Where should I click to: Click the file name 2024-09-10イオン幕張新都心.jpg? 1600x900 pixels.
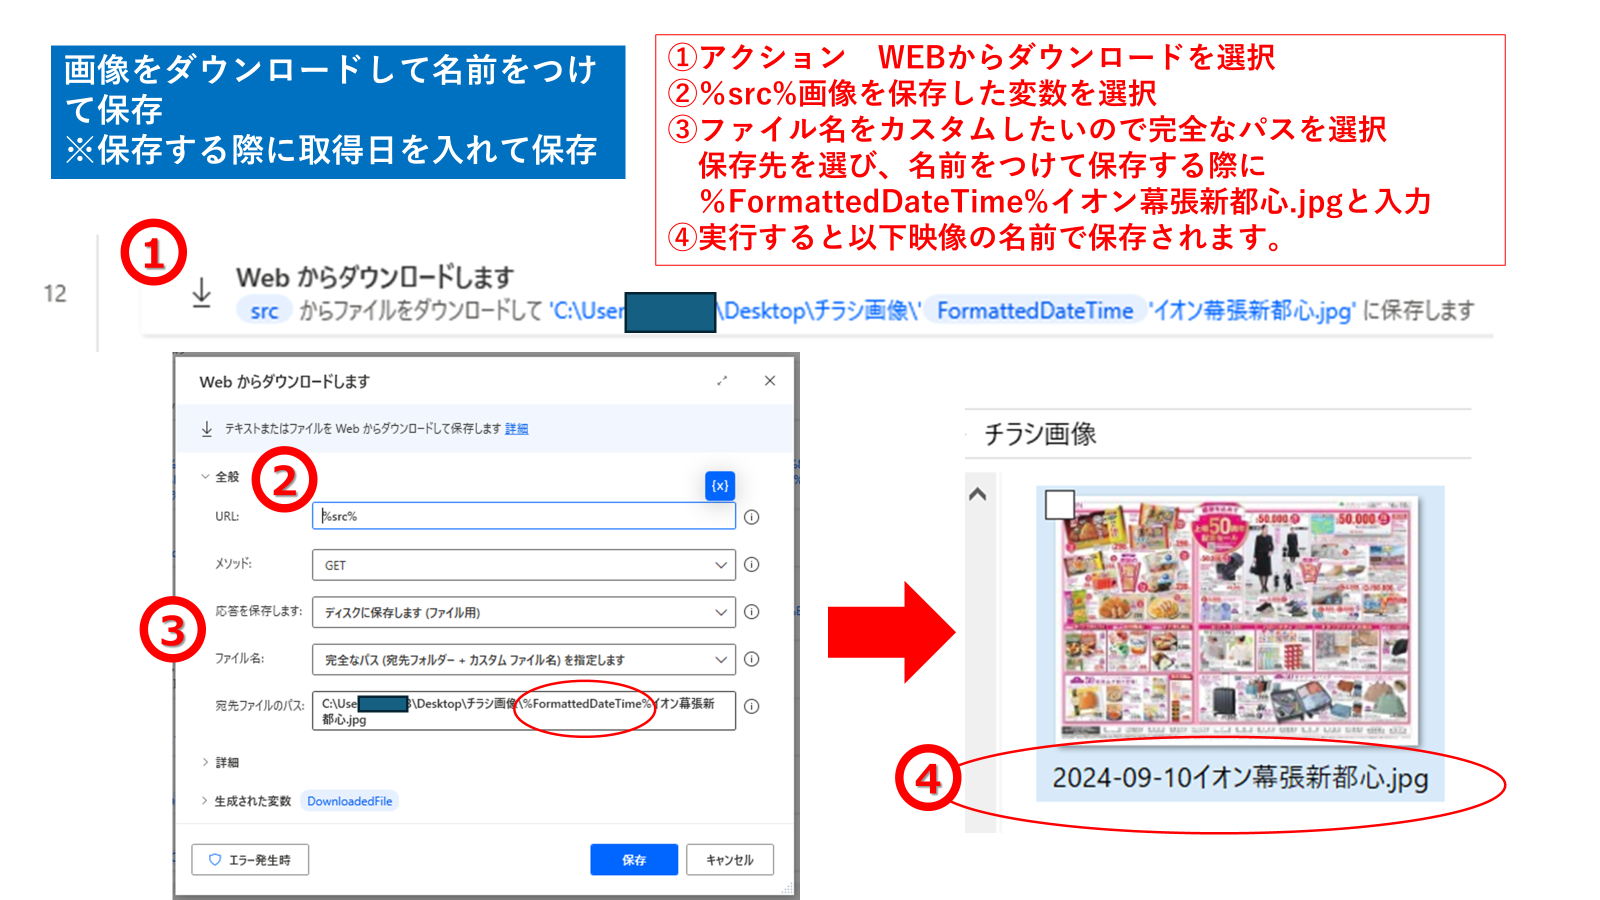coord(1240,778)
